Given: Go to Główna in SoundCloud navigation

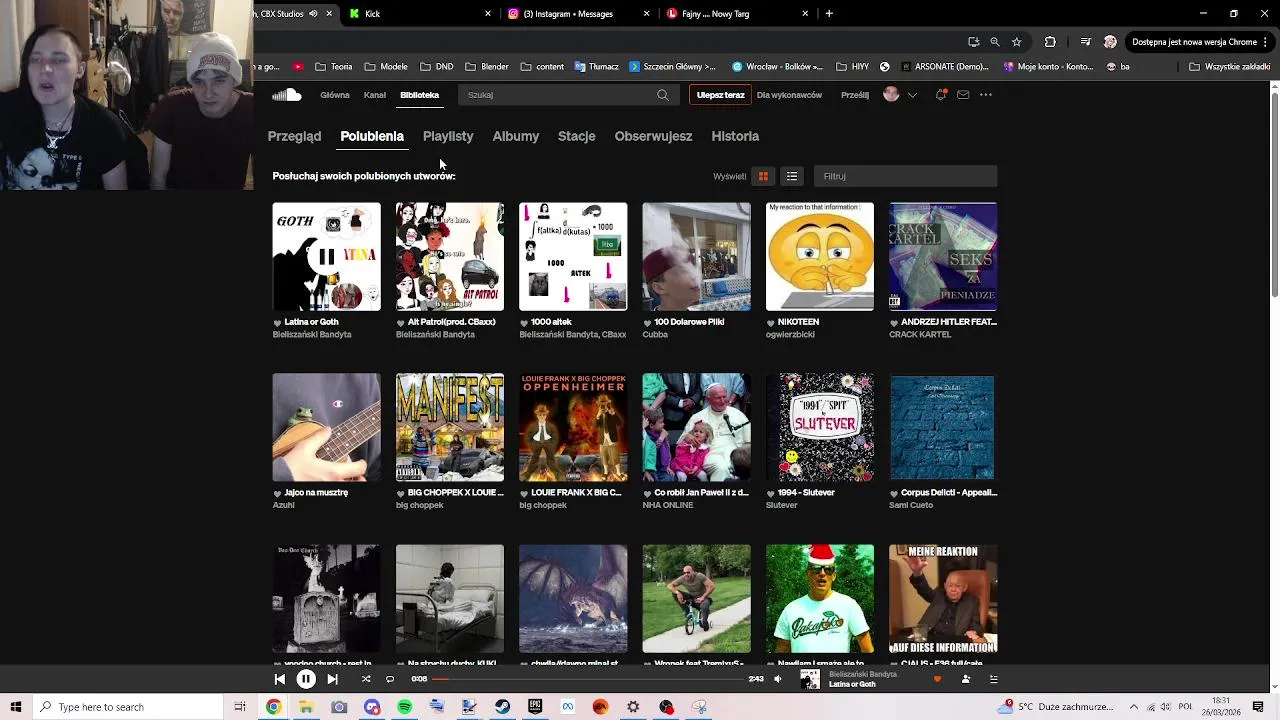Looking at the screenshot, I should [335, 95].
